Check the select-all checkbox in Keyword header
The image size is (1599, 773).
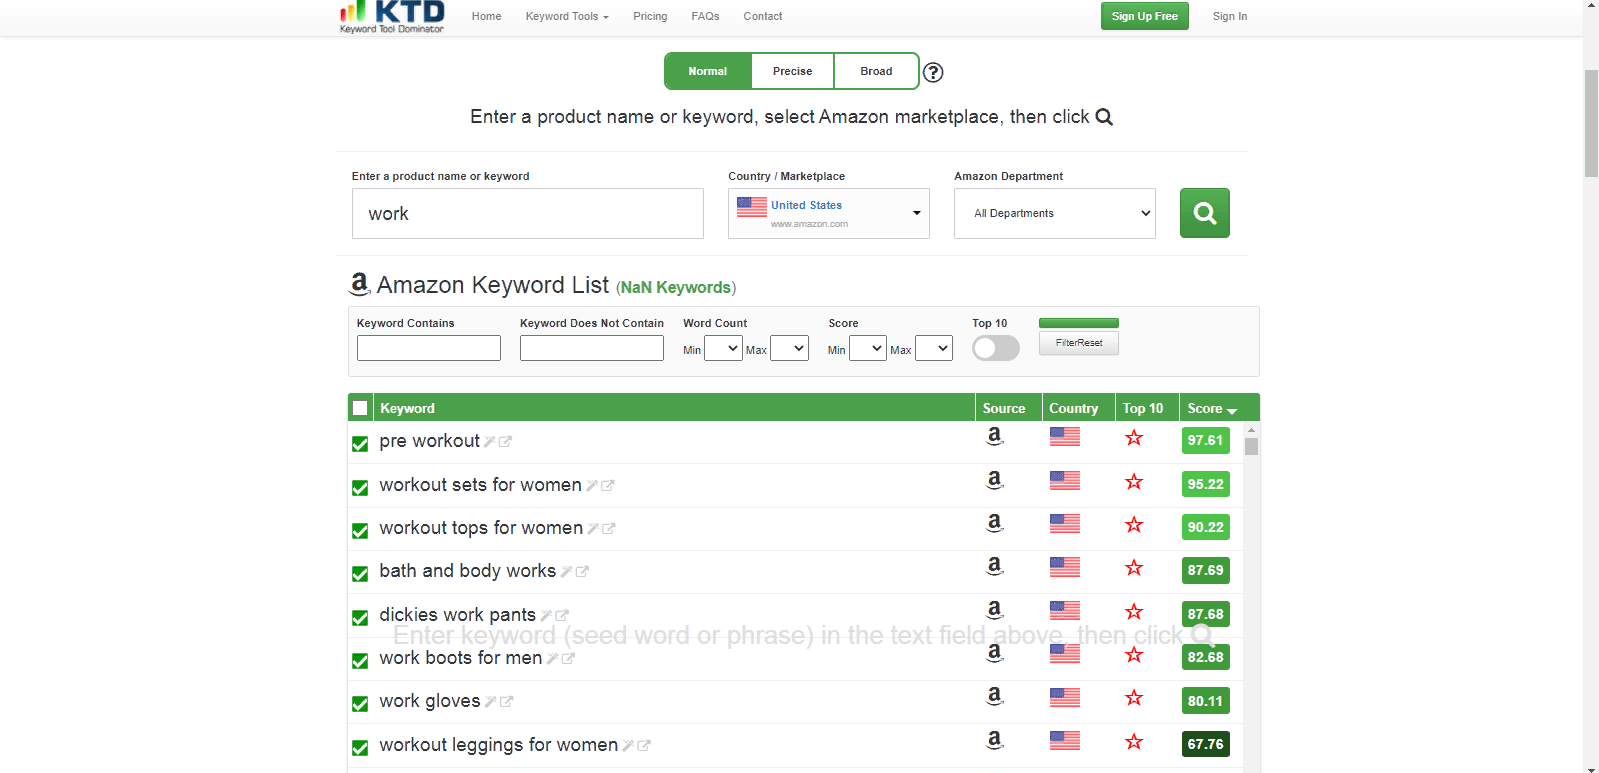click(360, 408)
